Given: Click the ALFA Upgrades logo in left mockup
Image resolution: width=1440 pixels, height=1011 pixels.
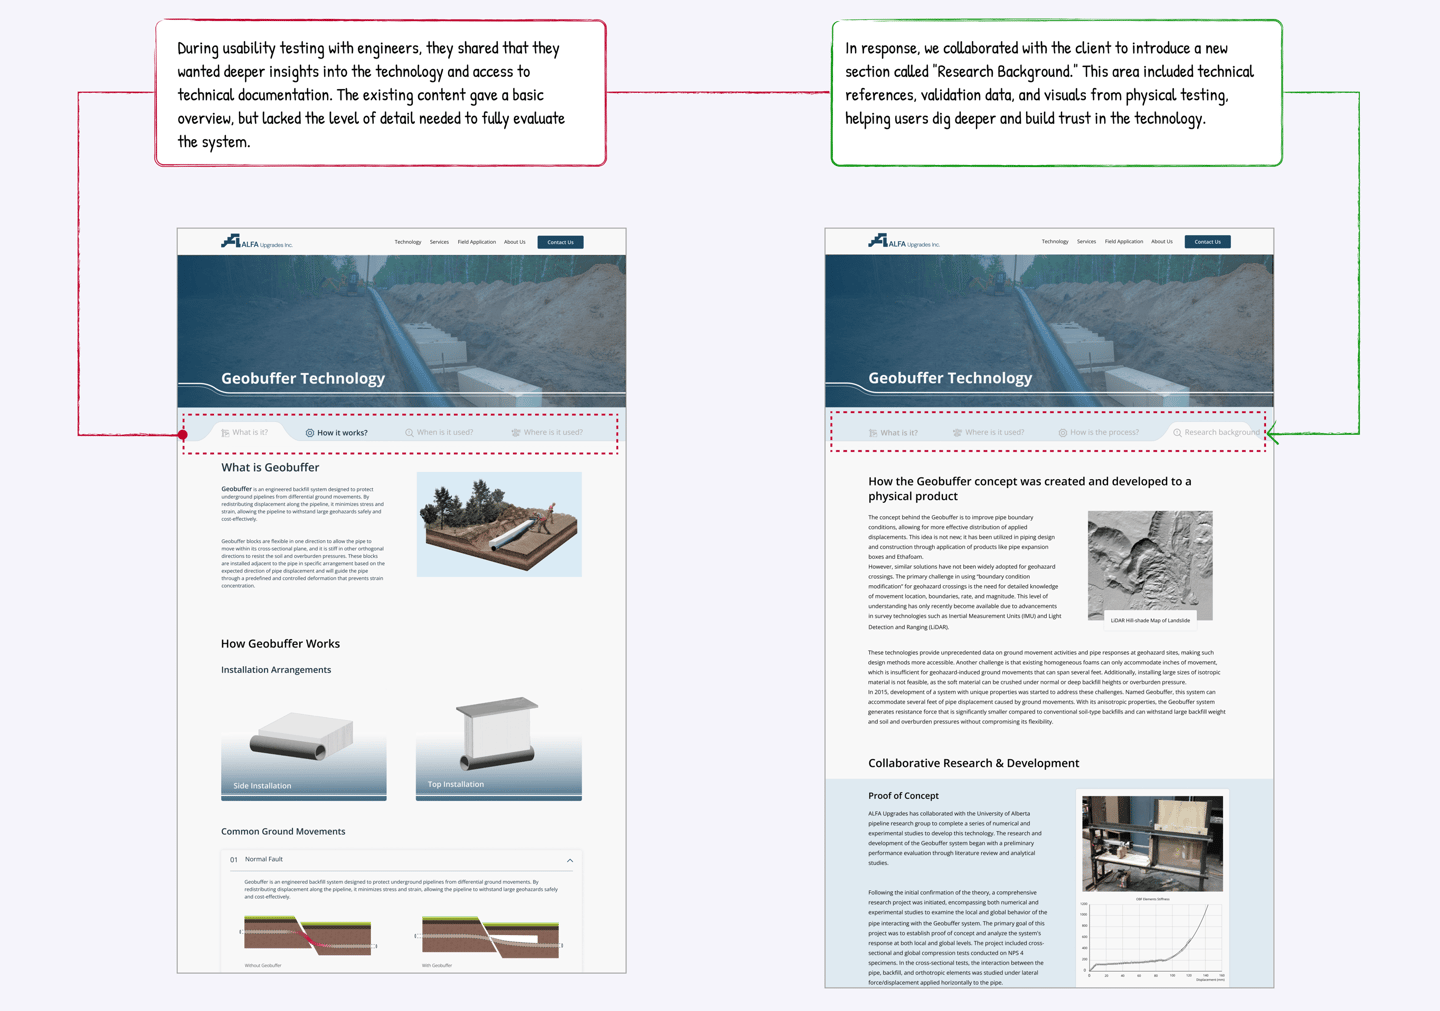Looking at the screenshot, I should 256,242.
